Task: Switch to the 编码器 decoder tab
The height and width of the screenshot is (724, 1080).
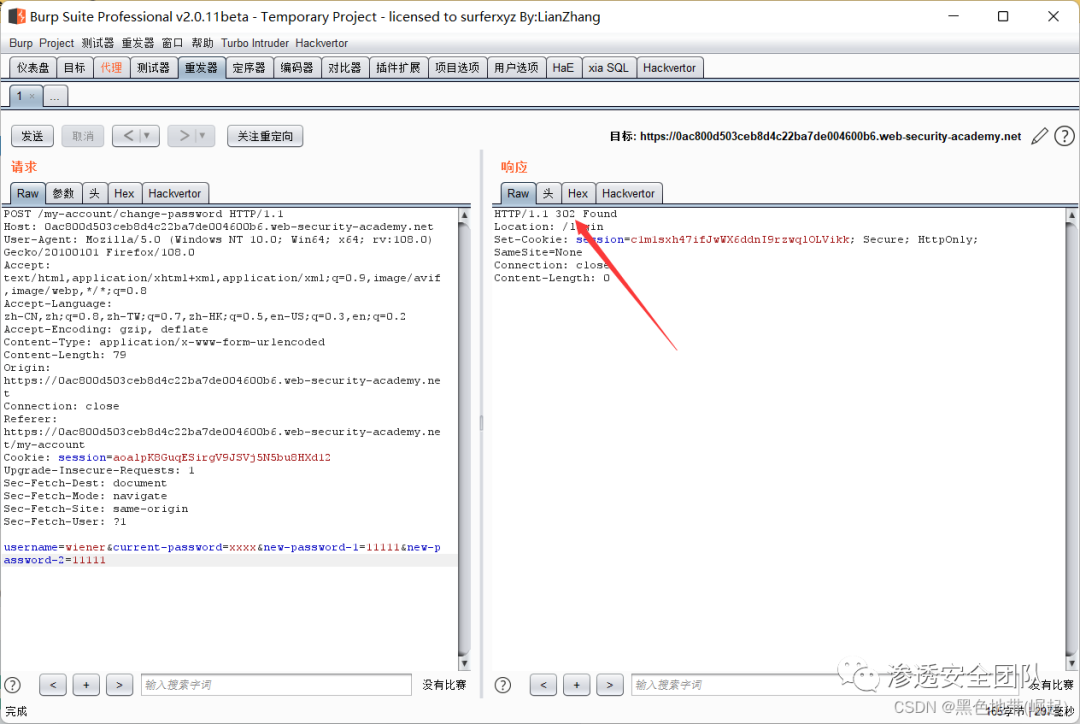Action: [297, 68]
